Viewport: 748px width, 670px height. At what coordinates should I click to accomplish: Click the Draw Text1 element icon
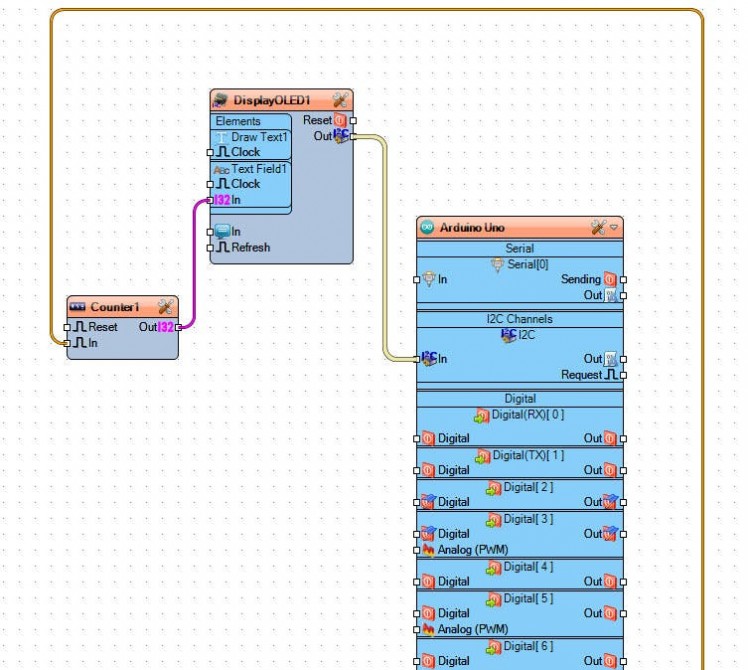[221, 137]
